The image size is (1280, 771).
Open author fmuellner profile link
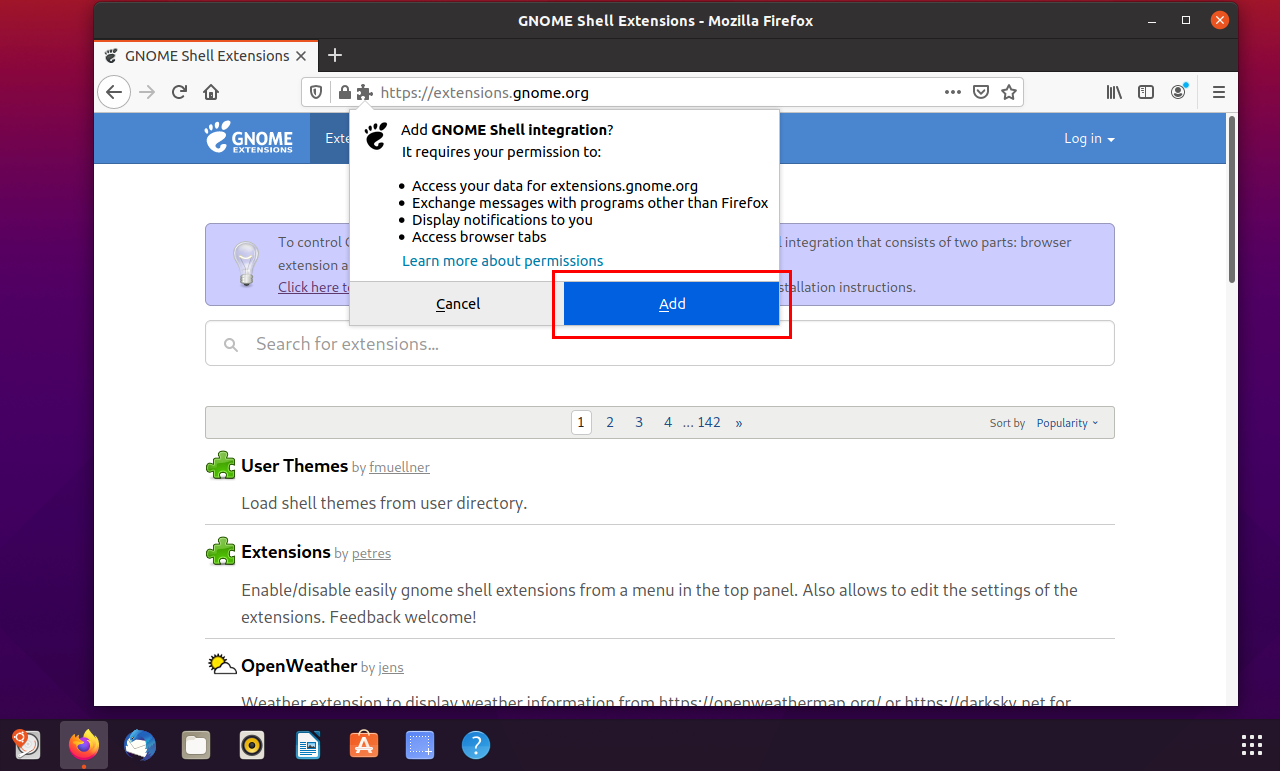[x=399, y=467]
